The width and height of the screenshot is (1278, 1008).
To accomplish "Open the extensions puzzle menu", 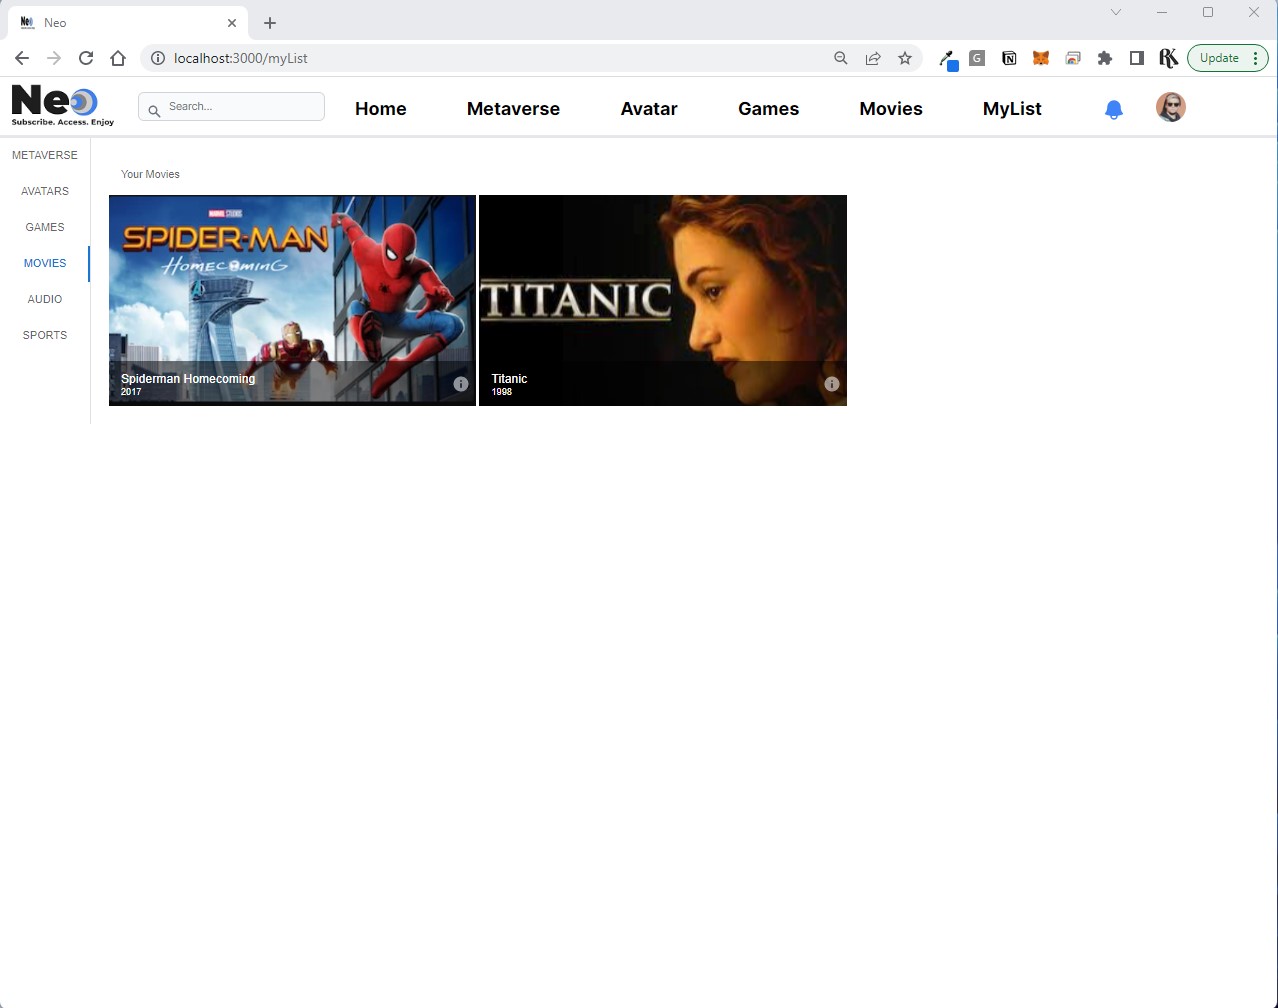I will 1105,58.
